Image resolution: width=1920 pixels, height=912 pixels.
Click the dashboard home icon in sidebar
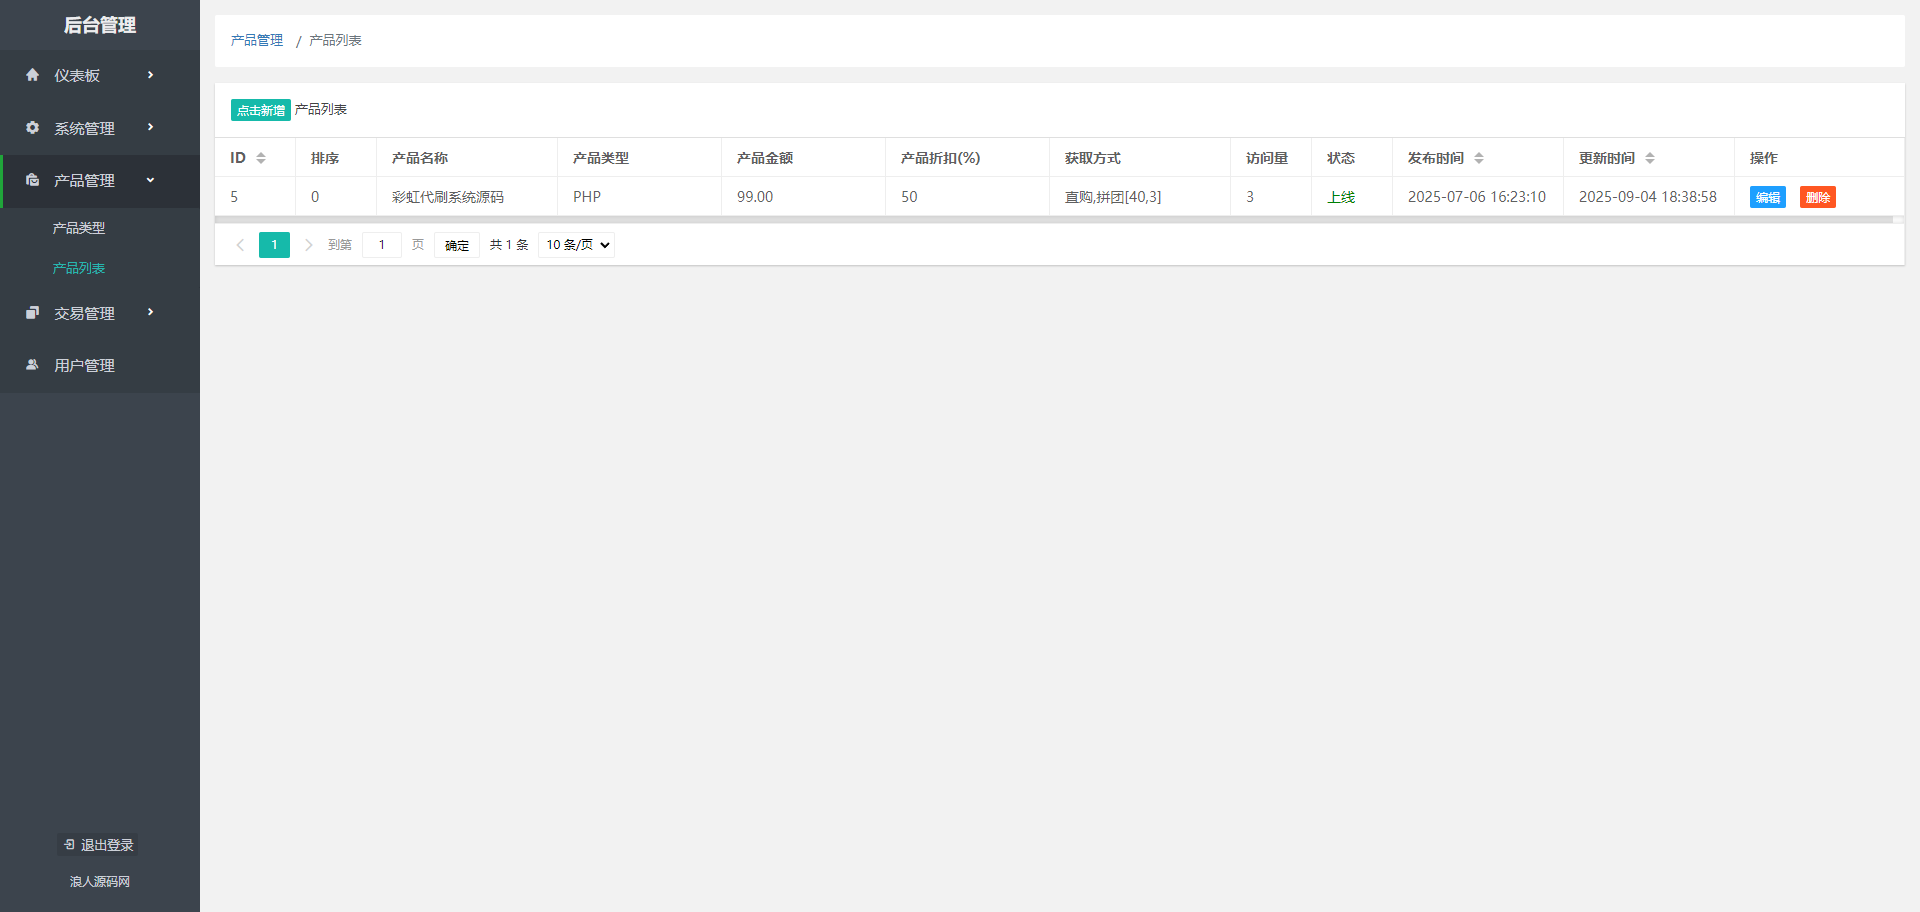[x=33, y=75]
